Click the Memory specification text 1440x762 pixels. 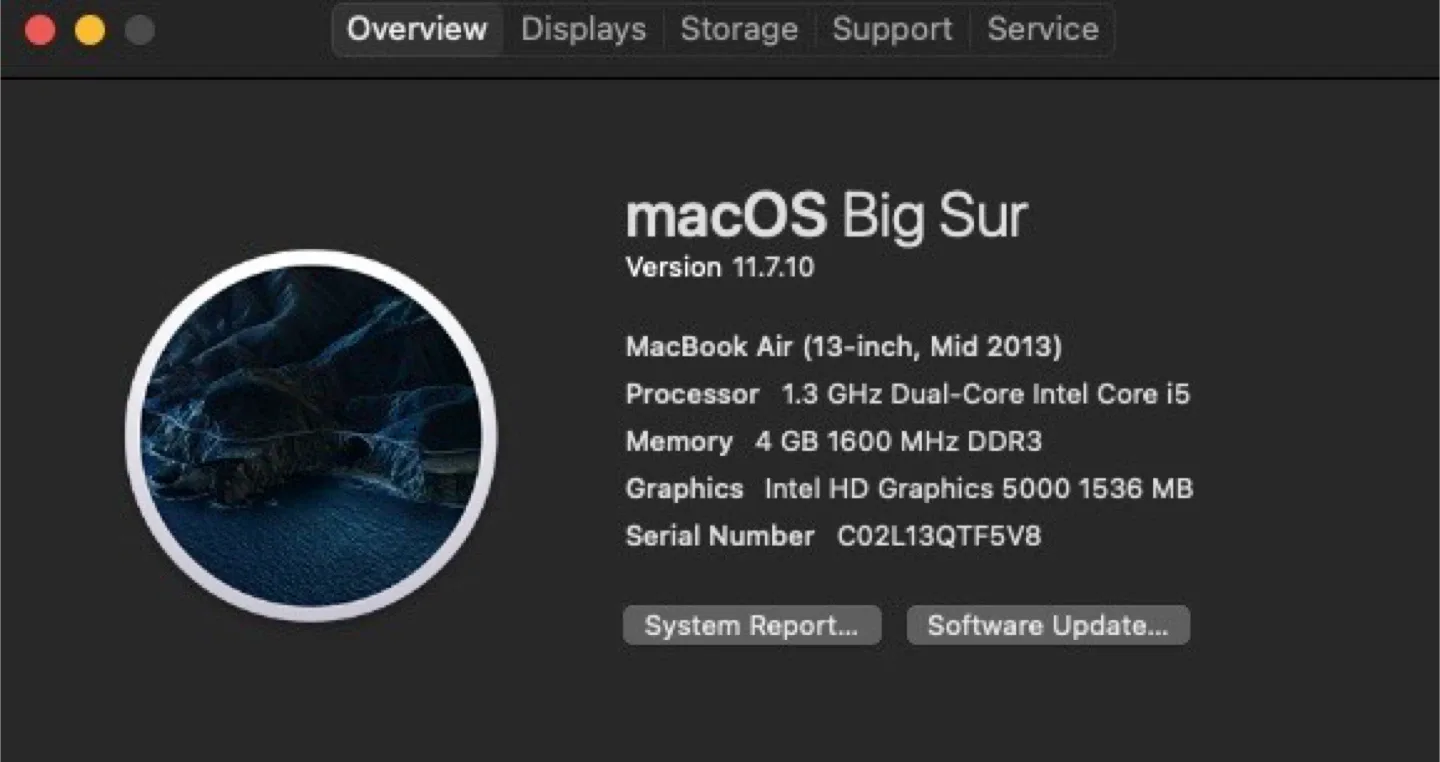pos(833,441)
